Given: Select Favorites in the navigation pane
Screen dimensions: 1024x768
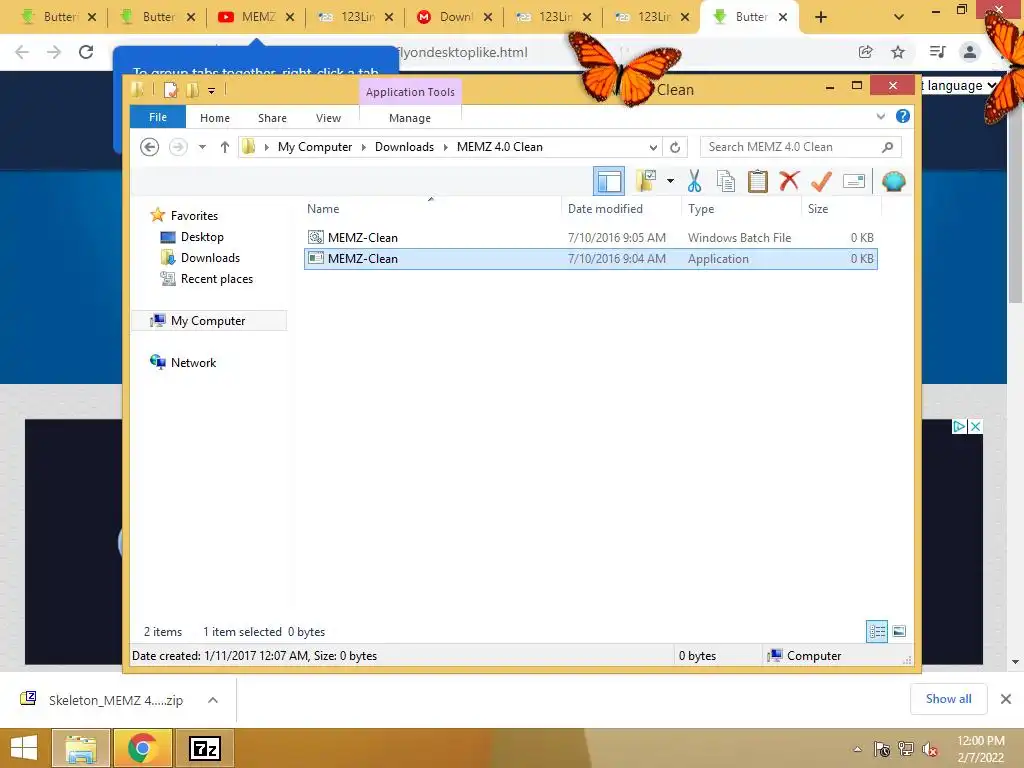Looking at the screenshot, I should coord(194,216).
